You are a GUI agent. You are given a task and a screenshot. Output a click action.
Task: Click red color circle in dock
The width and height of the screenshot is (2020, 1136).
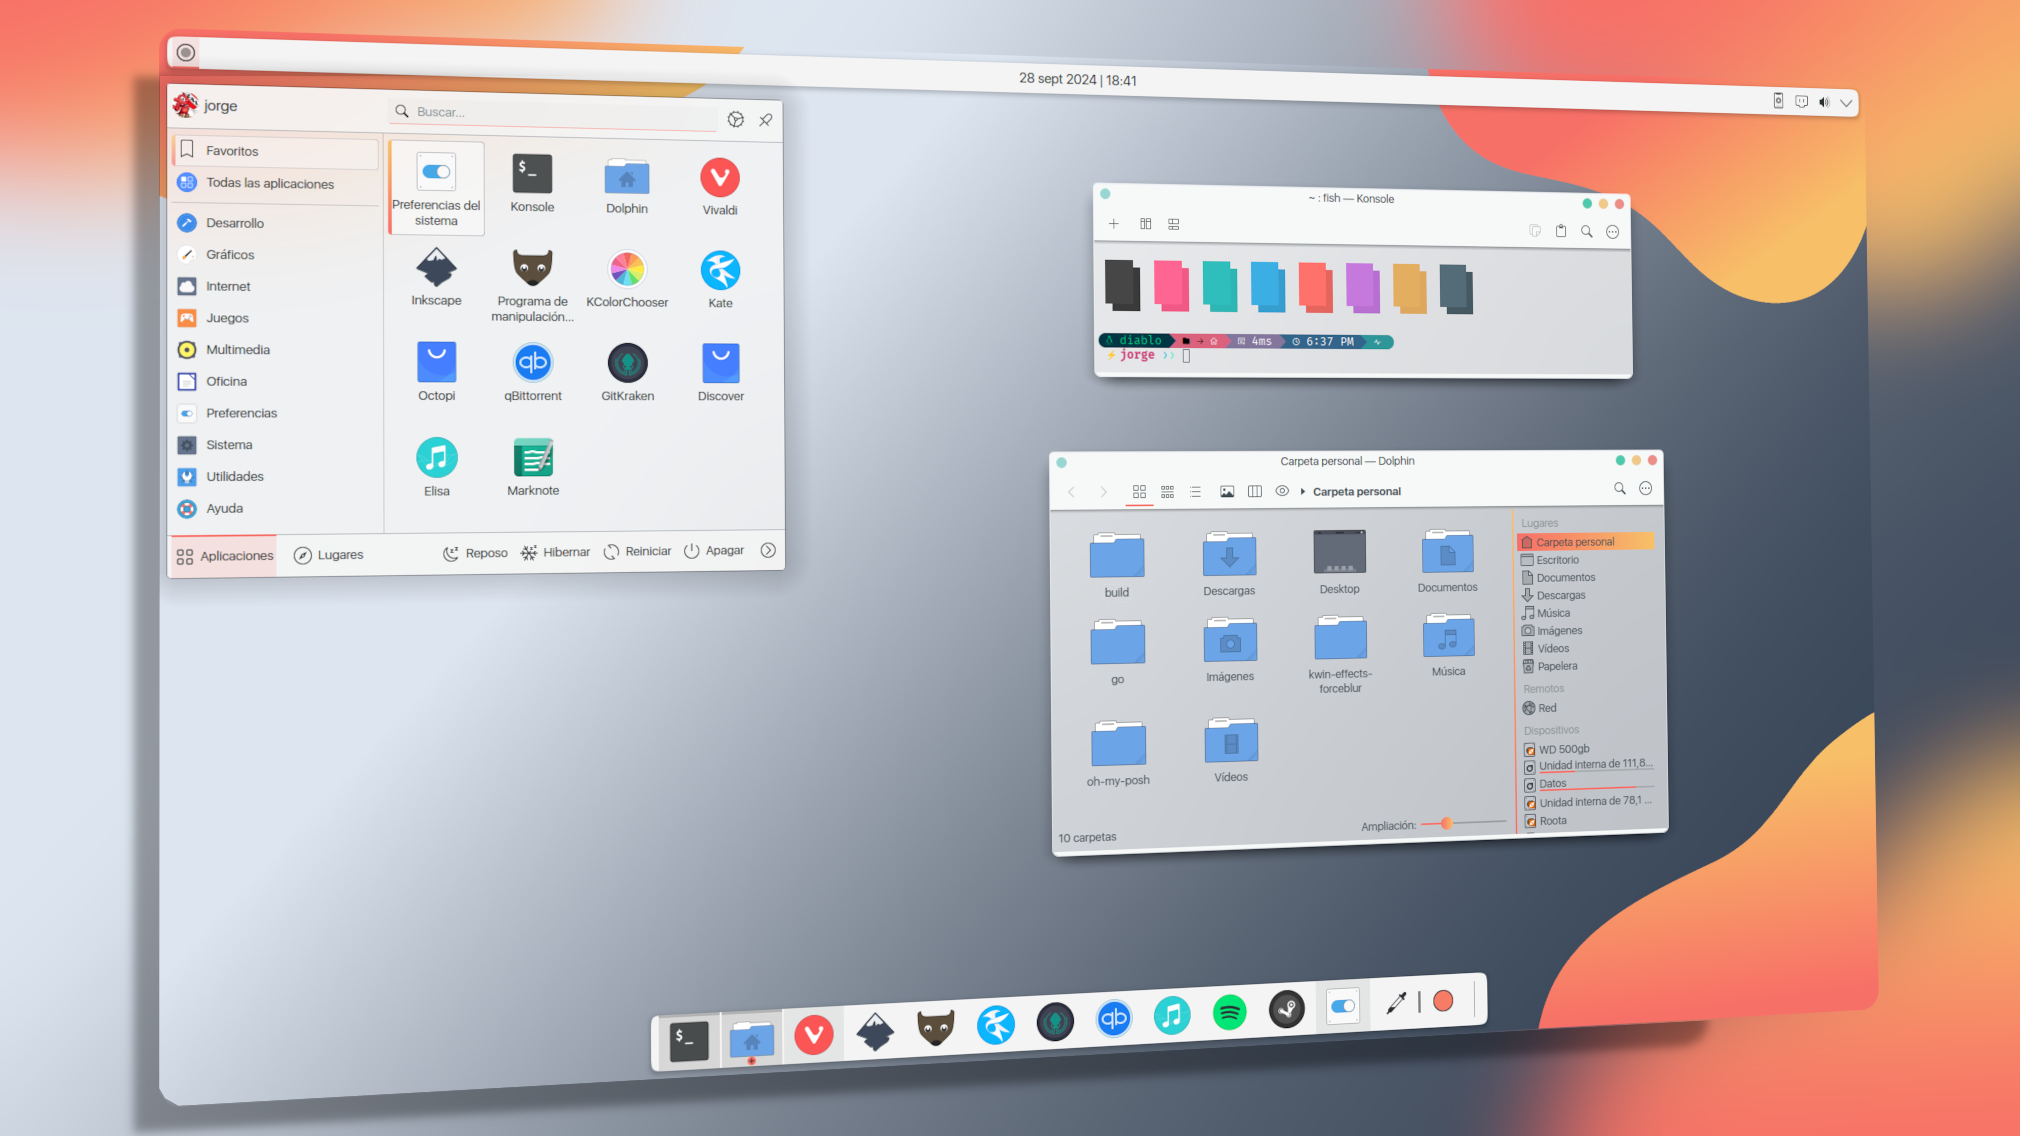pyautogui.click(x=1443, y=1001)
